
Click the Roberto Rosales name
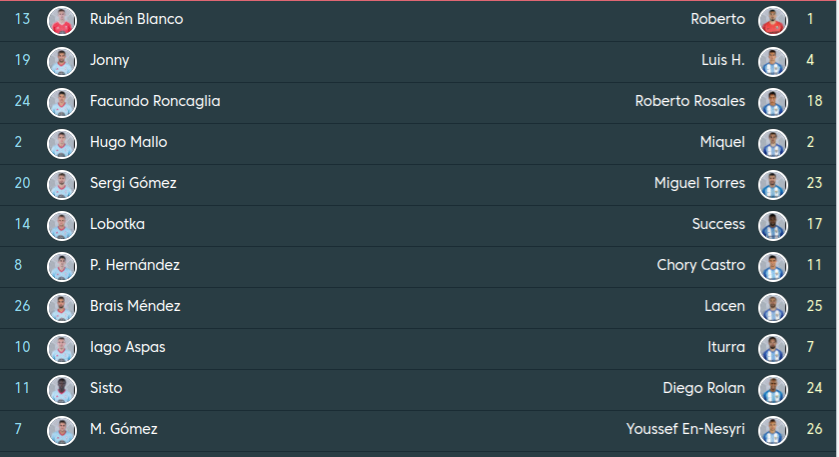(x=689, y=102)
